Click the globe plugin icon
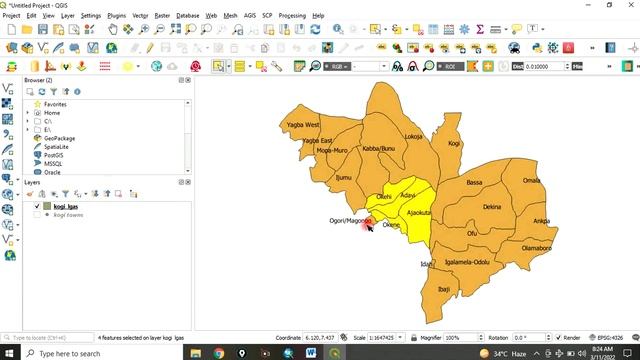This screenshot has width=640, height=360. click(x=156, y=66)
